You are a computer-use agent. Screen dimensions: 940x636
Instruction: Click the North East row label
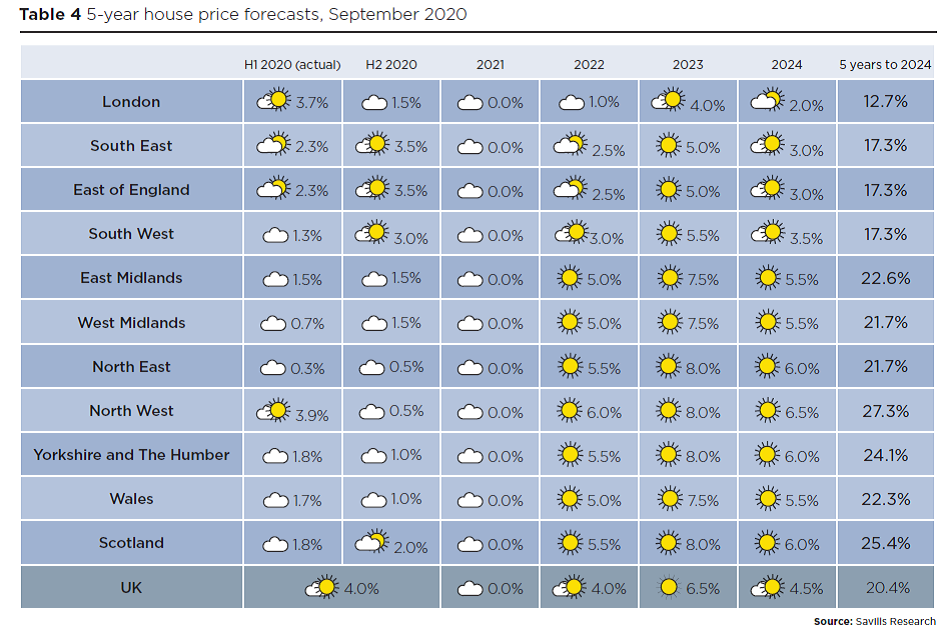pyautogui.click(x=131, y=367)
